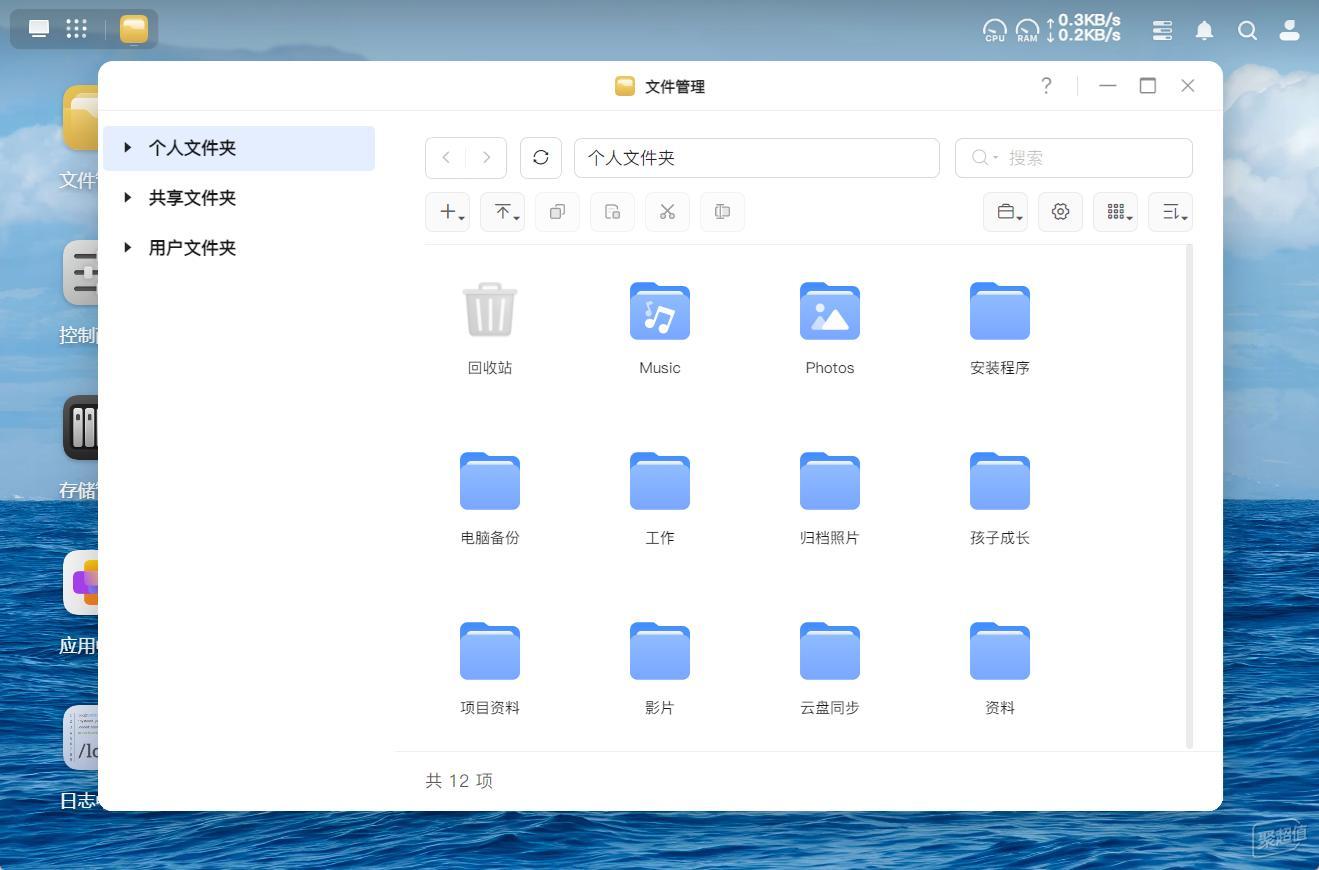Screen dimensions: 1319x870
Task: Click the network speed indicator
Action: coord(1083,28)
